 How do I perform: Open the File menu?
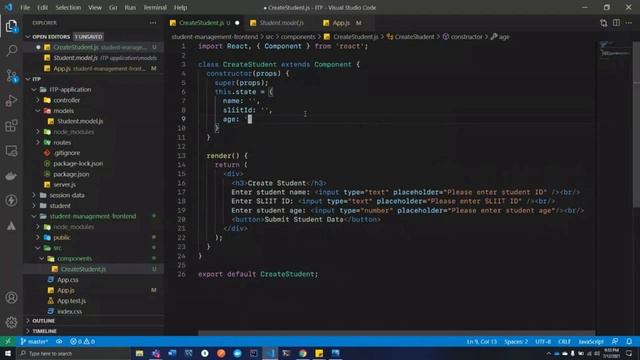point(25,7)
